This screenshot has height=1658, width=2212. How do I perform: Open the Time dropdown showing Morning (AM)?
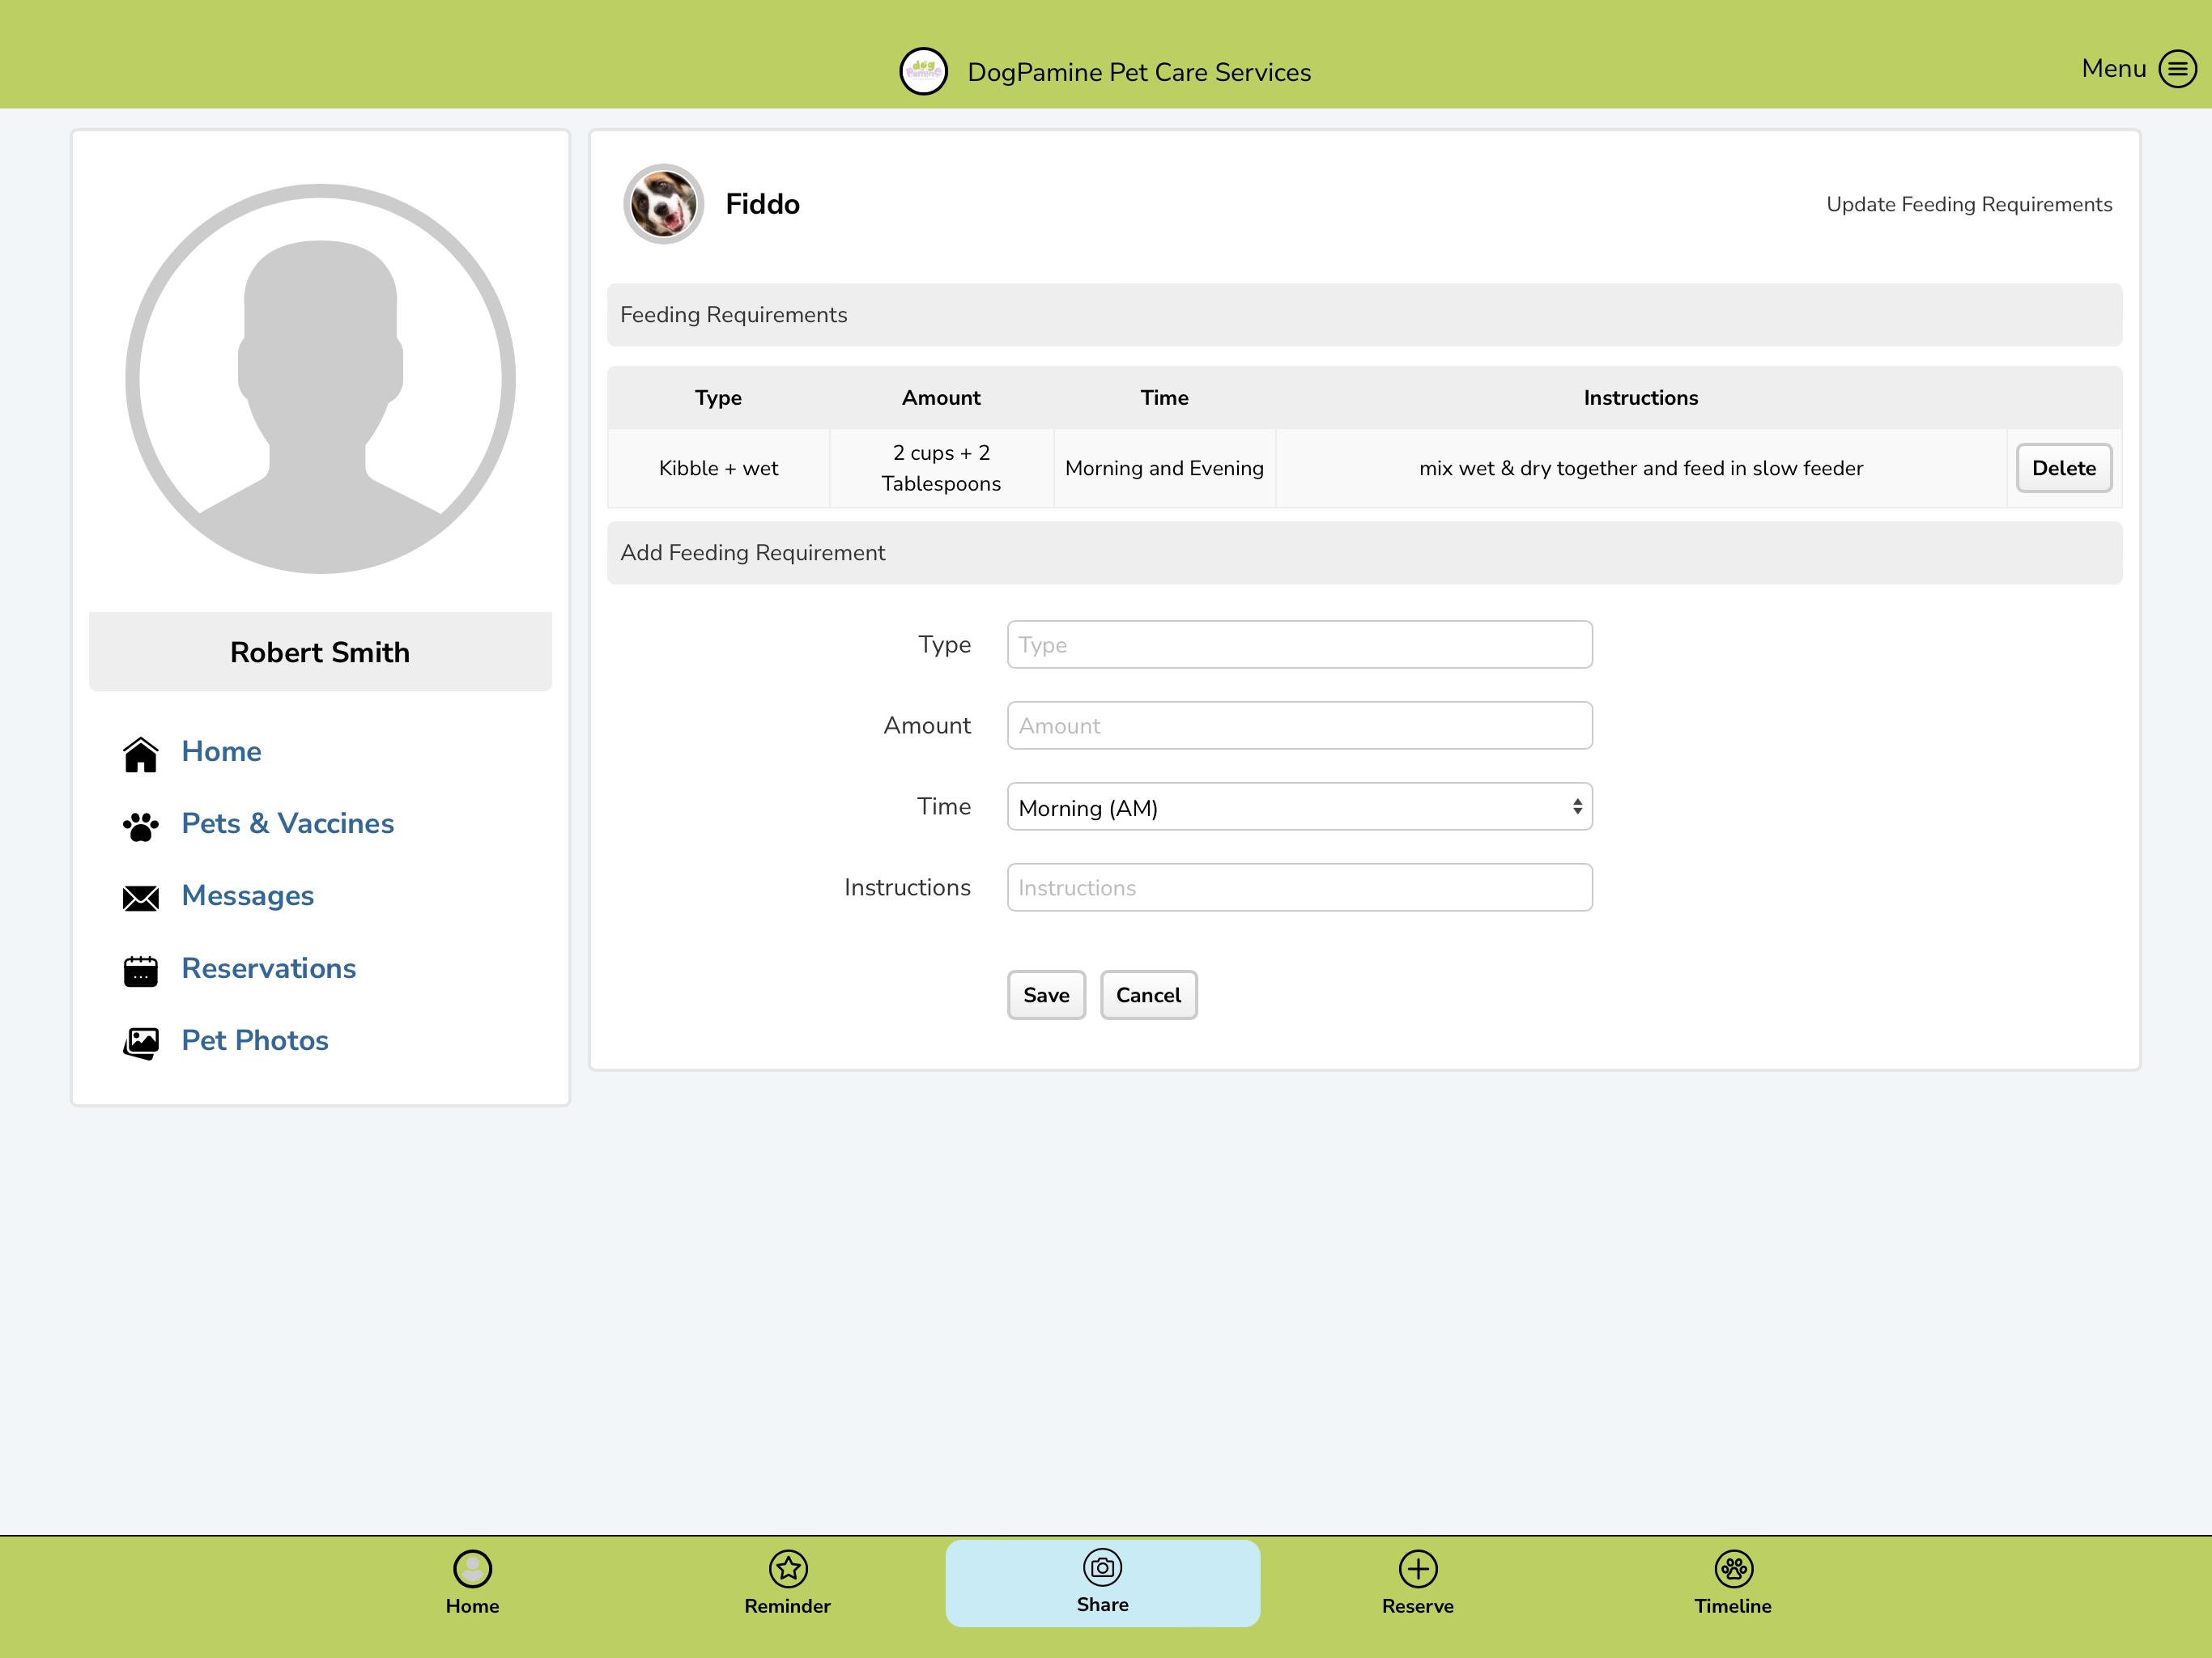pyautogui.click(x=1299, y=807)
